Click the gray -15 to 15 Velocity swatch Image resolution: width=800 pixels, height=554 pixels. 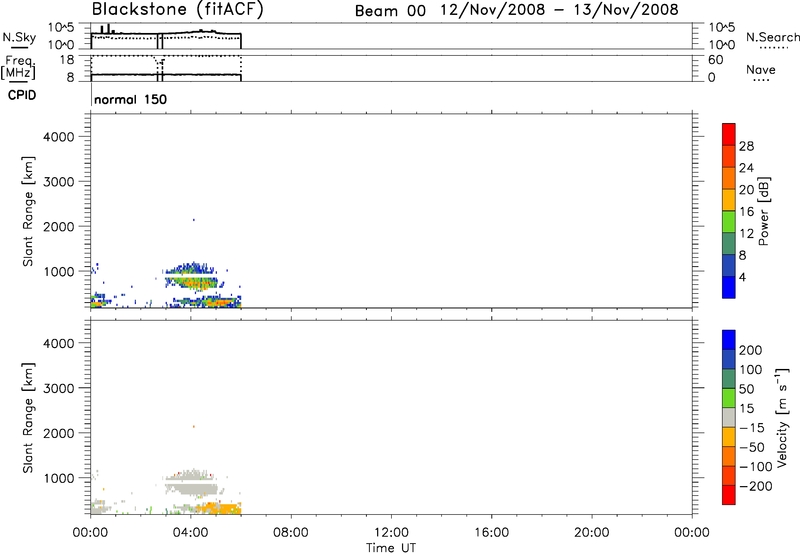pyautogui.click(x=729, y=417)
